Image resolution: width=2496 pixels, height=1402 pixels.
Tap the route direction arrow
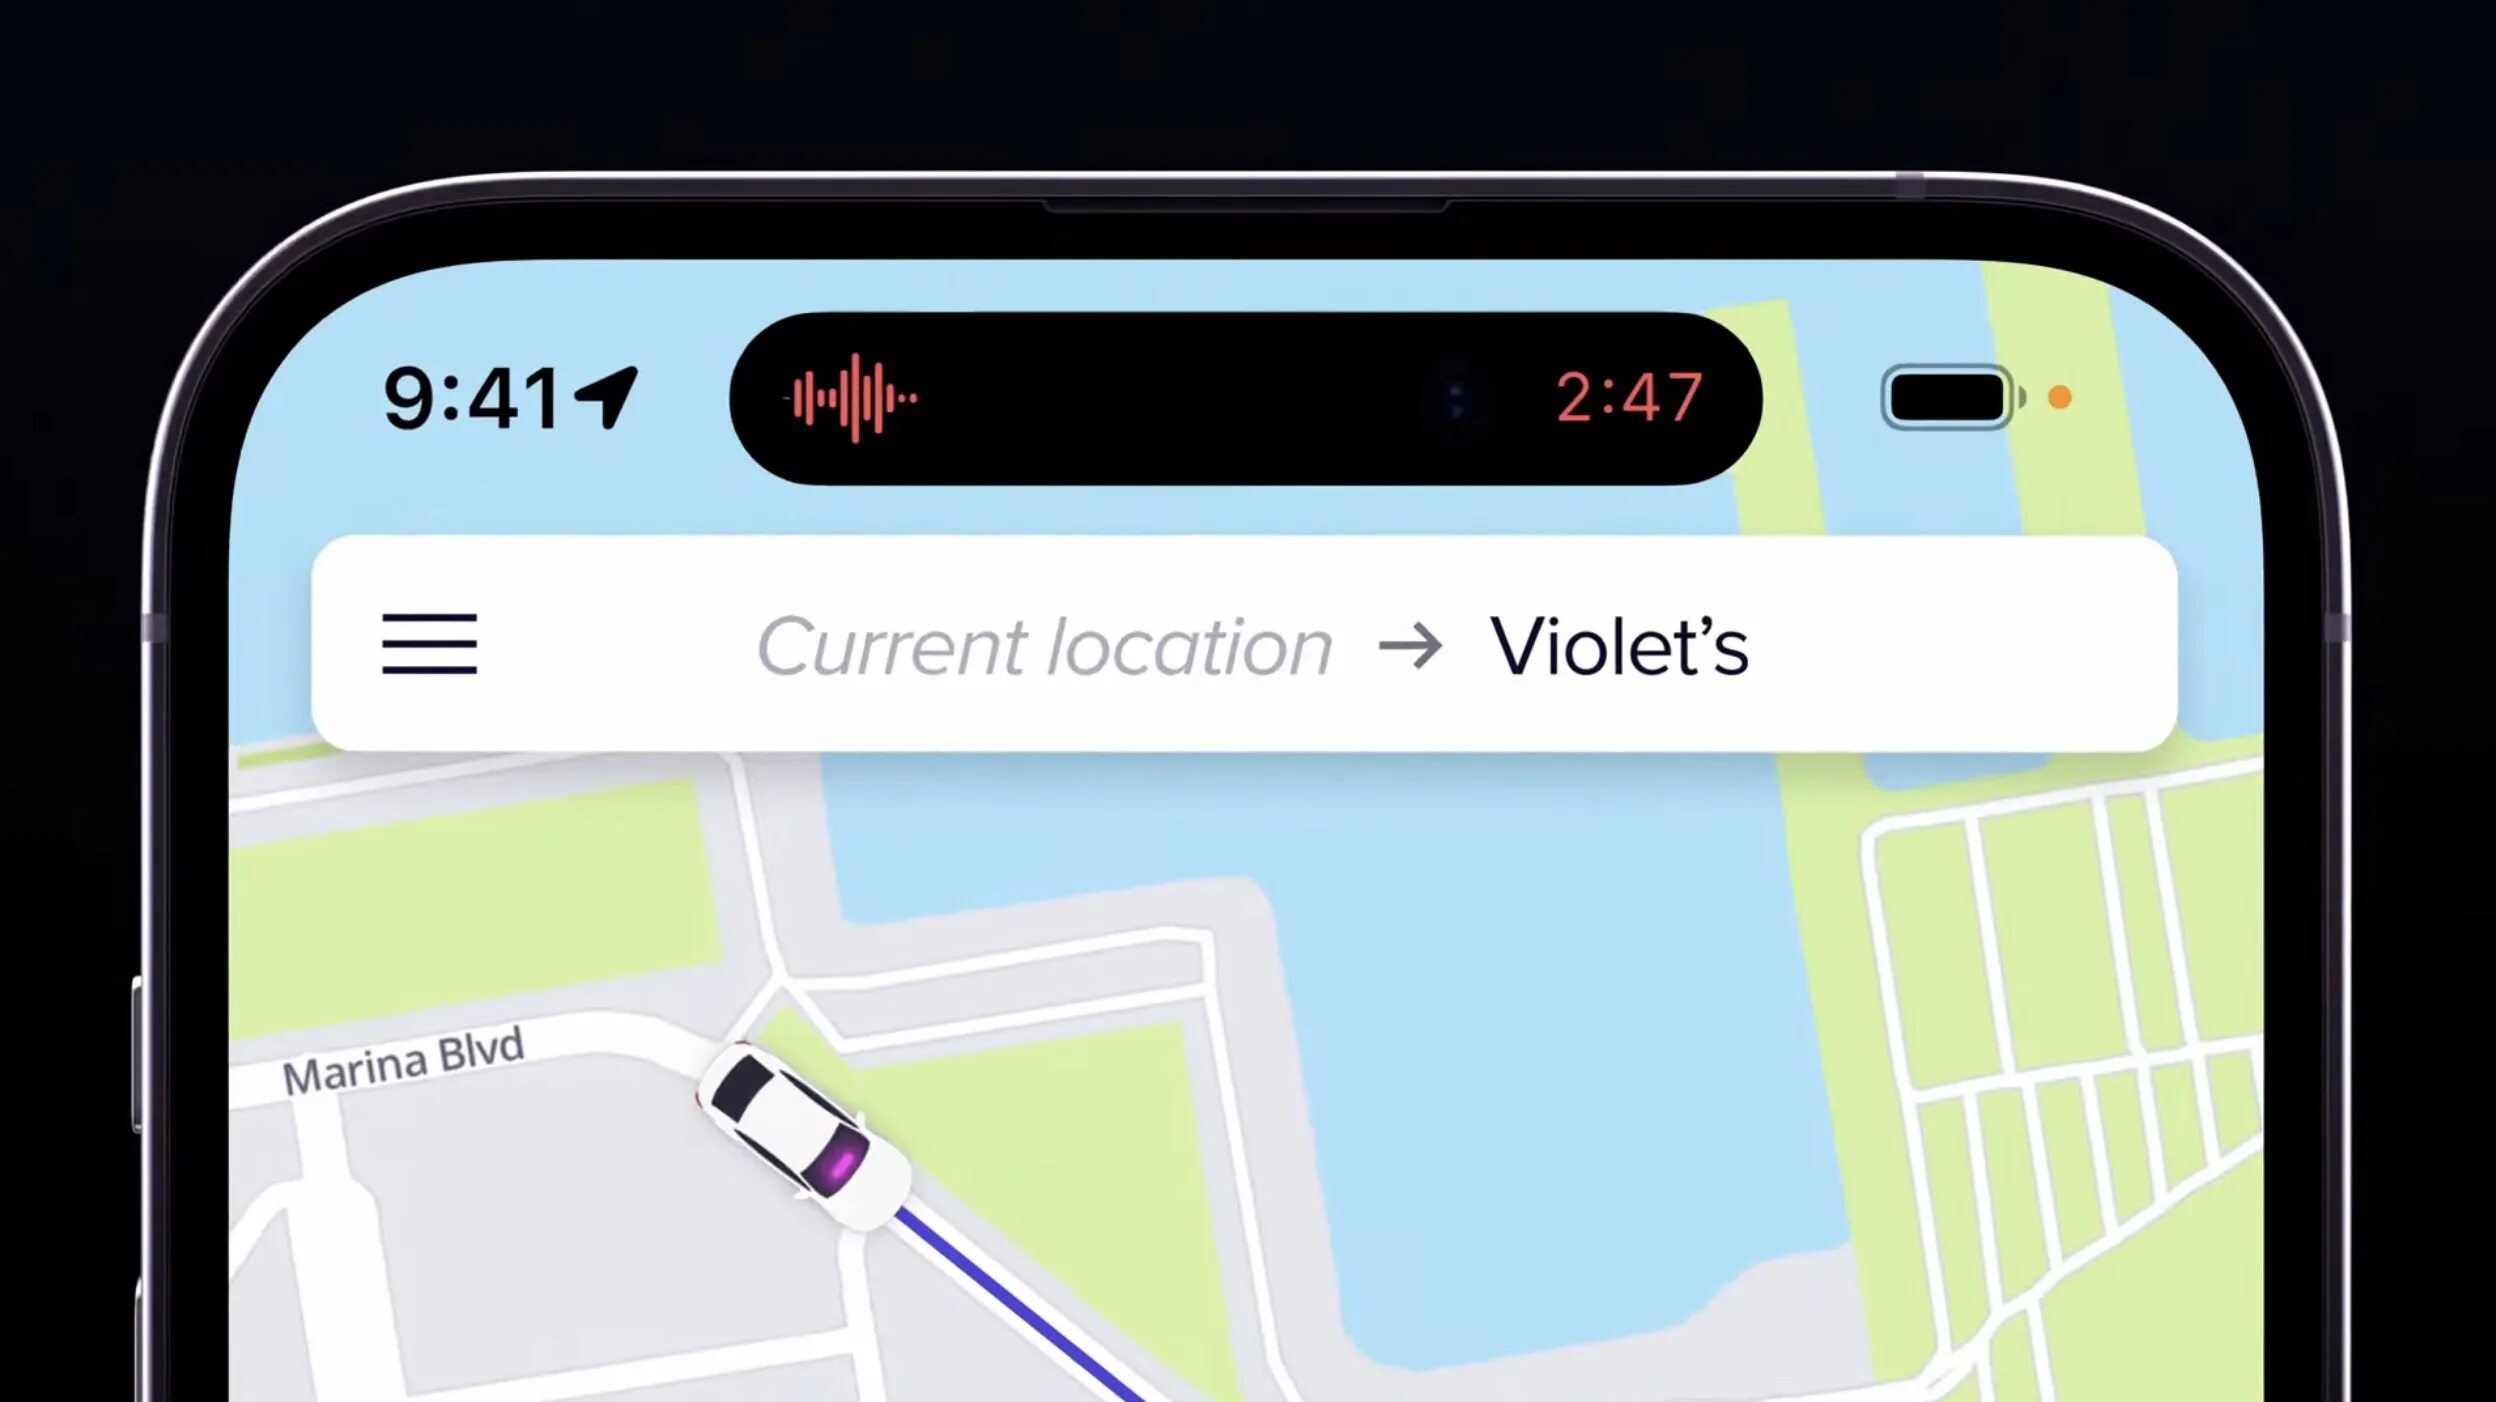coord(1410,646)
